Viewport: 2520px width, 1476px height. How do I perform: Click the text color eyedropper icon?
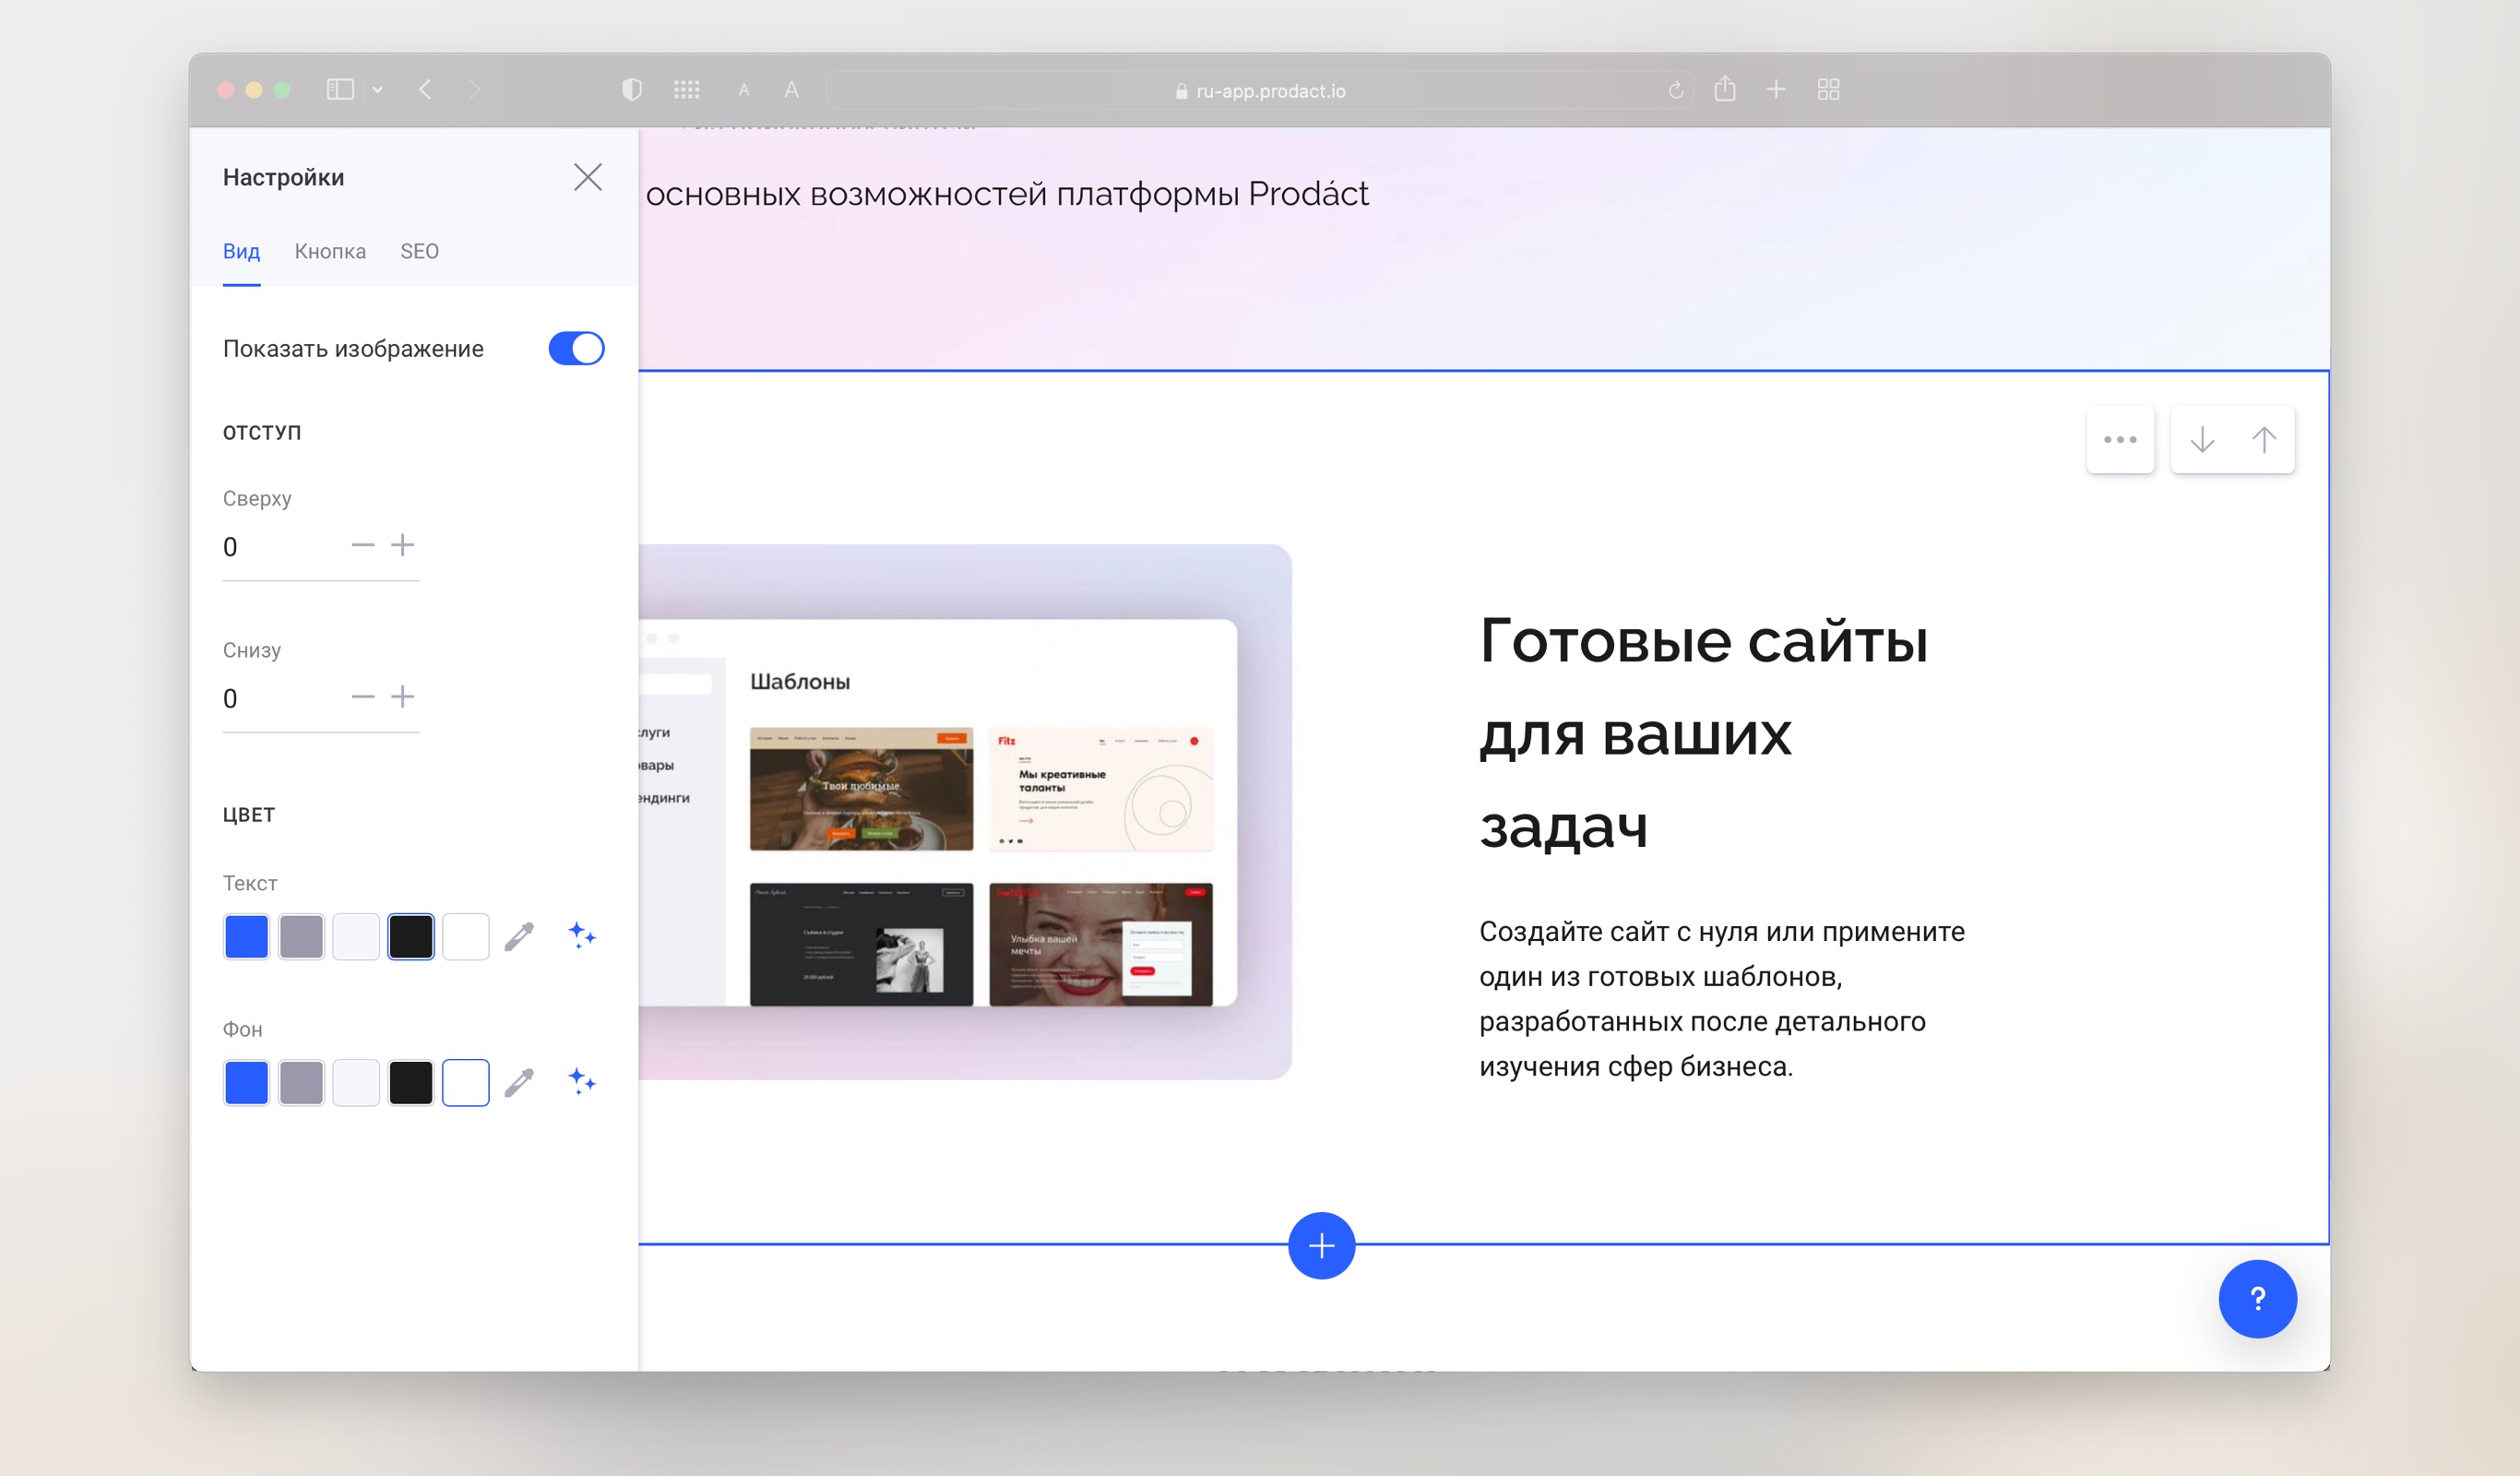[x=519, y=937]
